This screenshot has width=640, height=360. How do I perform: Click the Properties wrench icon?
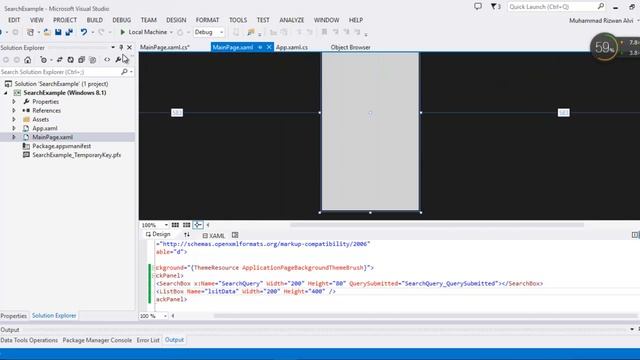tap(118, 60)
